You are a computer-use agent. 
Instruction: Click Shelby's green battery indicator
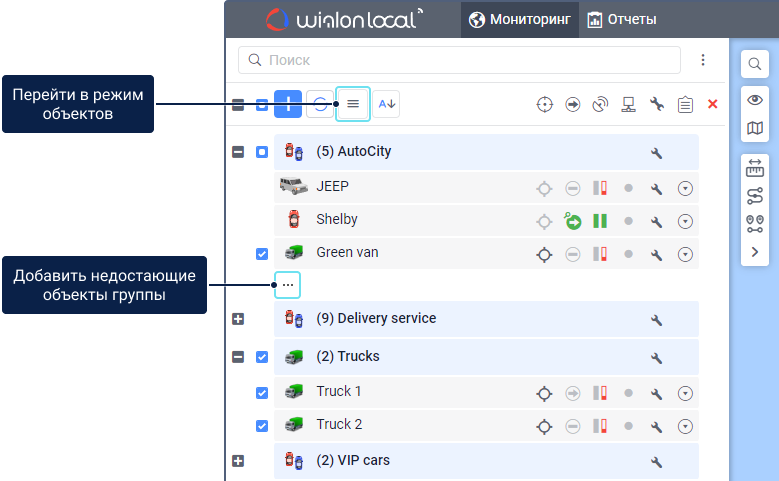point(600,221)
